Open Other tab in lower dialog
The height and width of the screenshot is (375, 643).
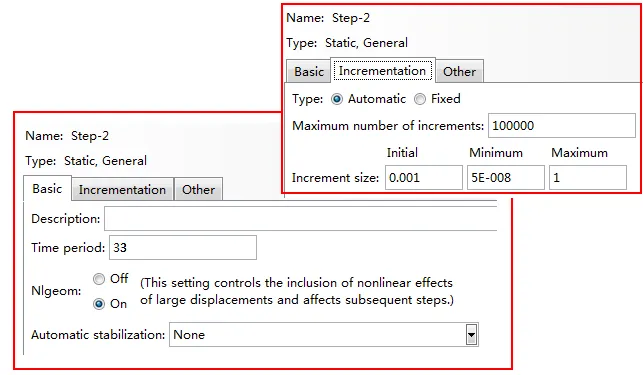[x=198, y=190]
